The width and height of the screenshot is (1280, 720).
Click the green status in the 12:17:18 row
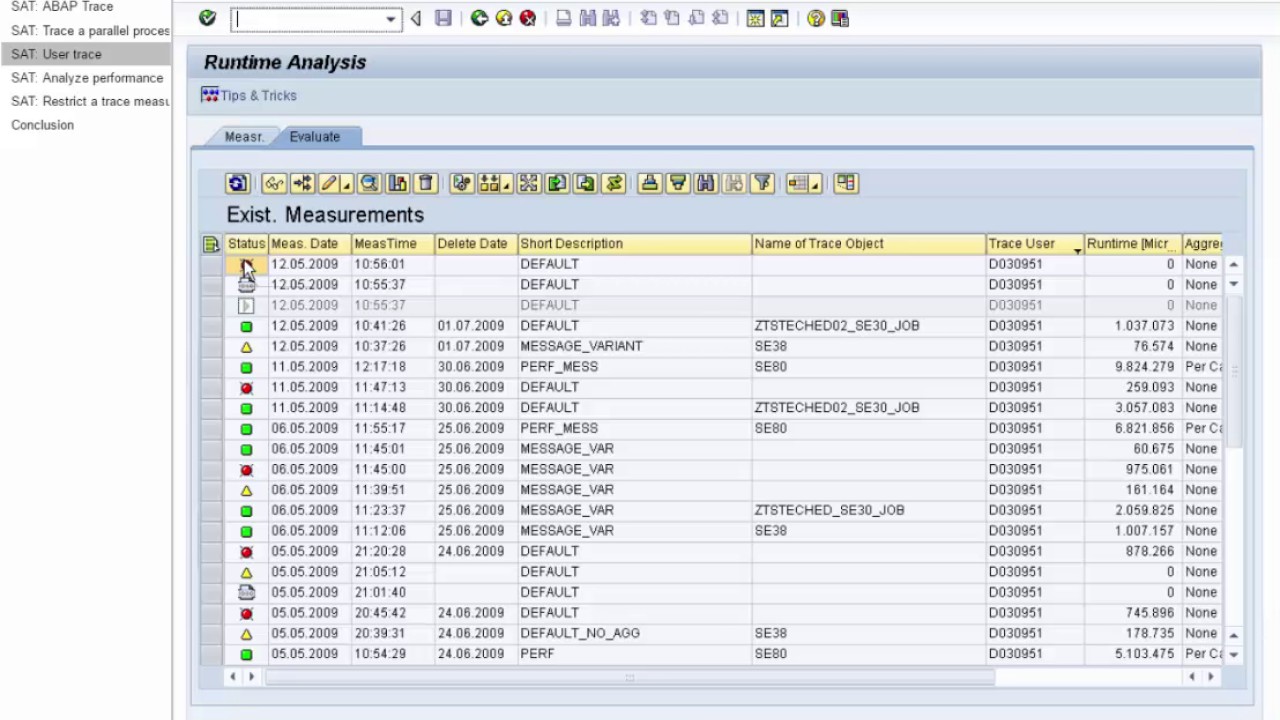pyautogui.click(x=246, y=367)
